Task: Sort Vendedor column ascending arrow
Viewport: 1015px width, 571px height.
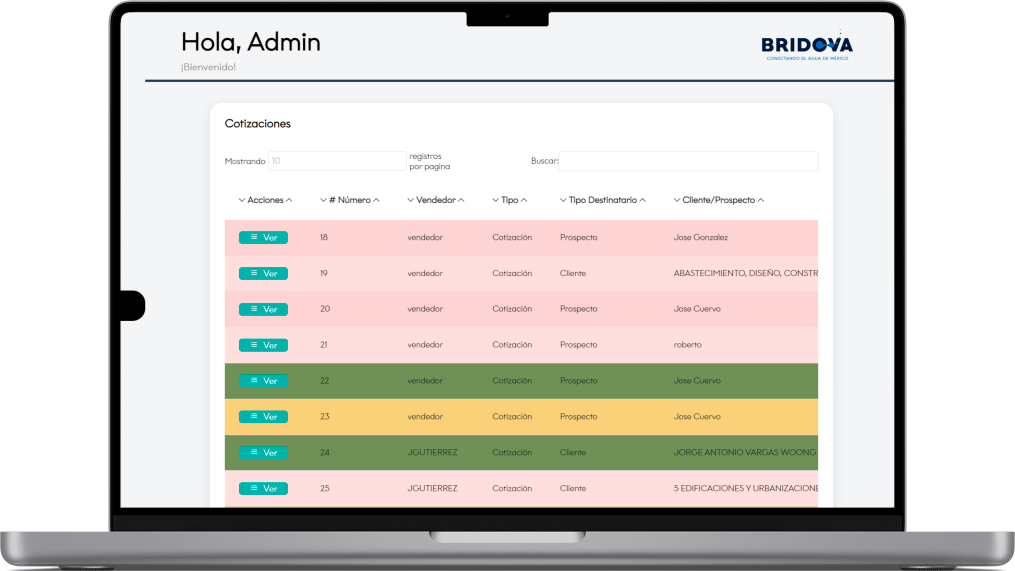Action: pyautogui.click(x=461, y=200)
